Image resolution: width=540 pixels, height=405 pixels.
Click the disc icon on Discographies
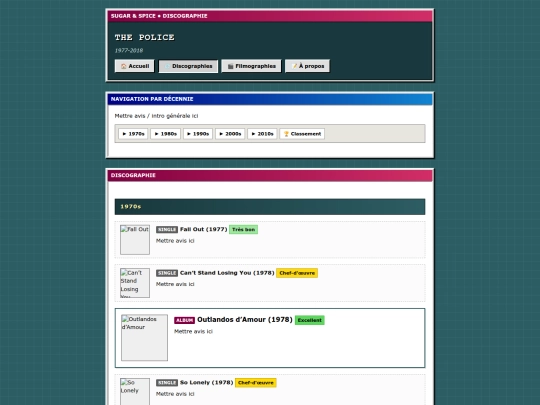(167, 66)
